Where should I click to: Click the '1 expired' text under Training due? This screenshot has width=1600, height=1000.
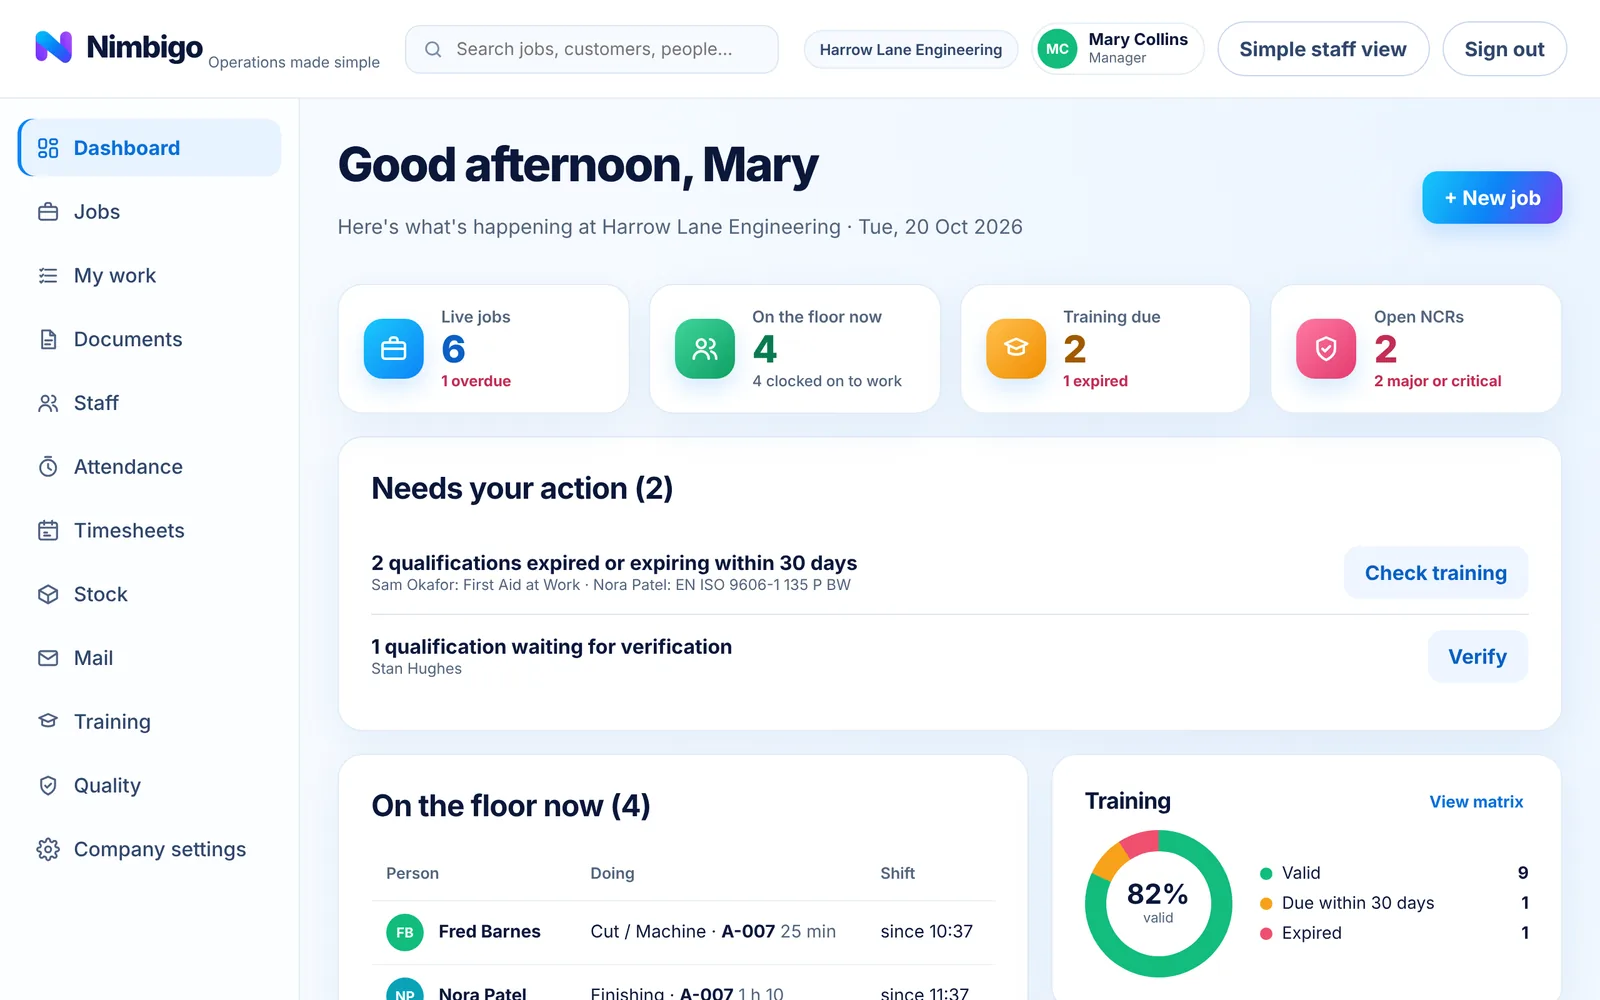1095,381
